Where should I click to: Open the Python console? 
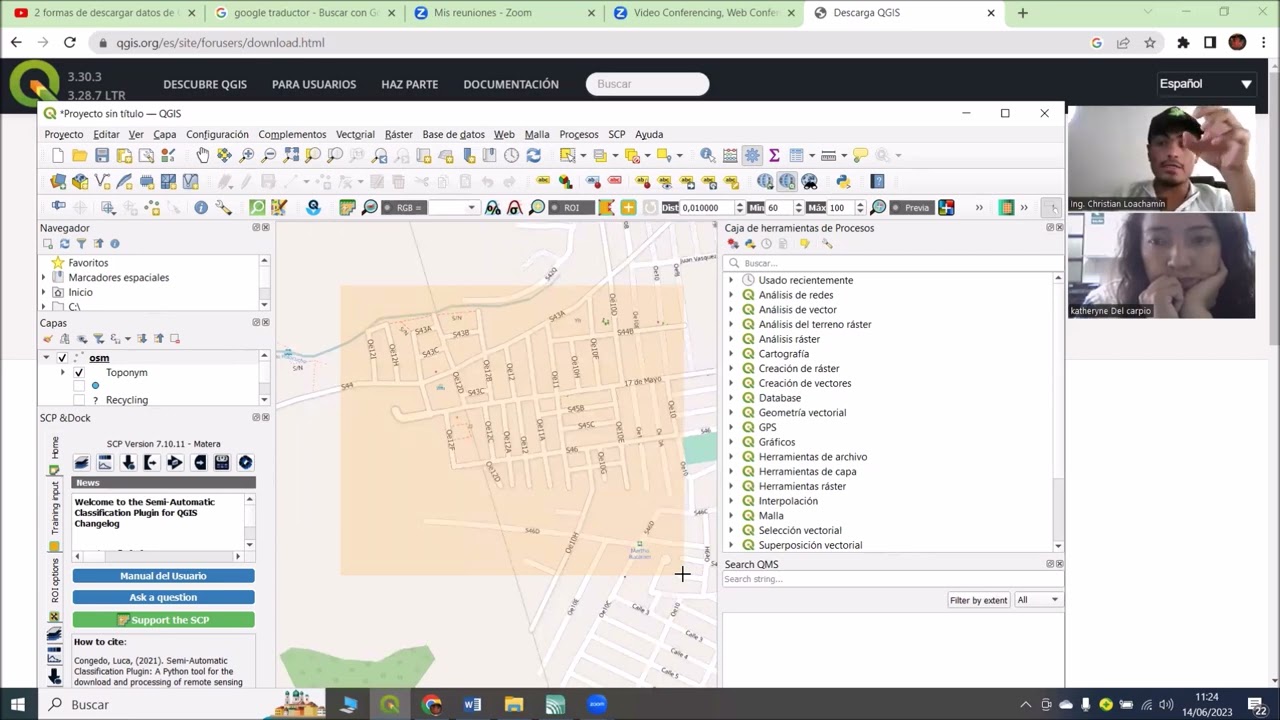(x=843, y=181)
